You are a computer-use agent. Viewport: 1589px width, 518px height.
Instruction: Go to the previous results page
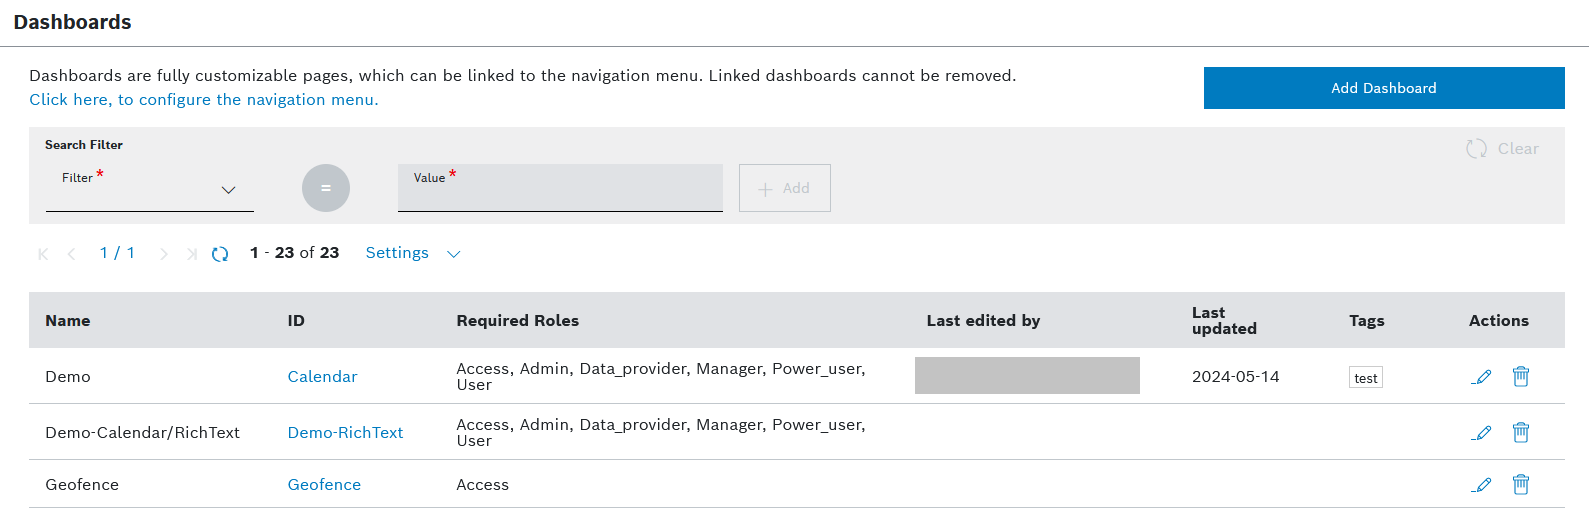[71, 254]
